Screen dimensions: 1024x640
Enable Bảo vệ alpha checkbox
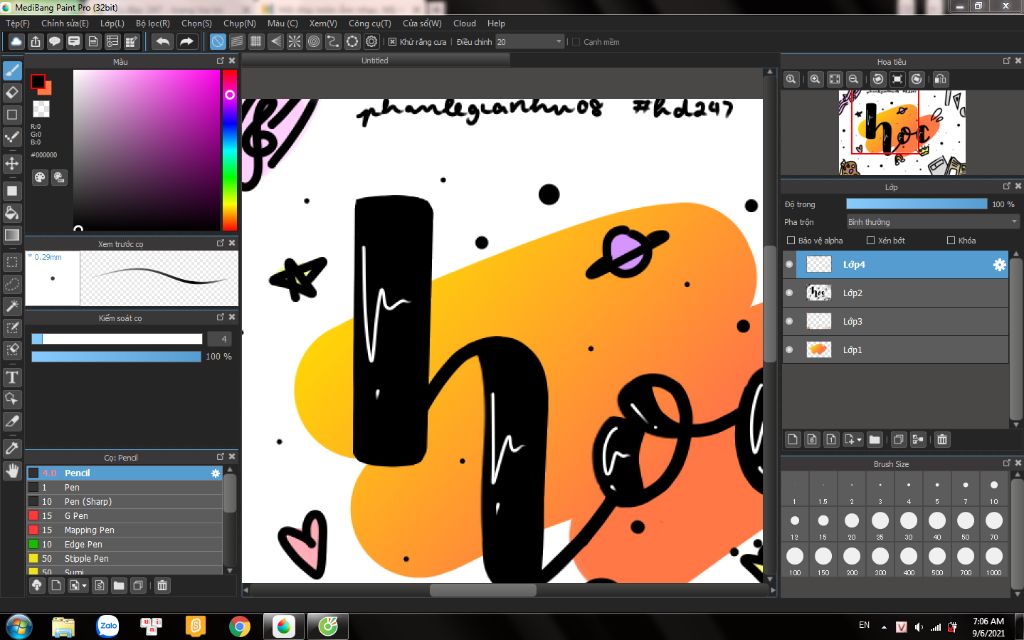(791, 240)
